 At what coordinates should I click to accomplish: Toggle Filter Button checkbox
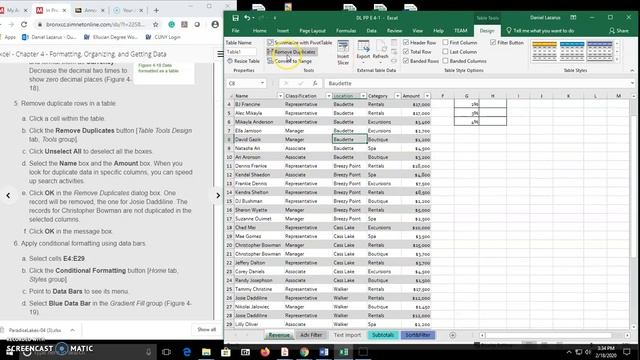pos(493,42)
